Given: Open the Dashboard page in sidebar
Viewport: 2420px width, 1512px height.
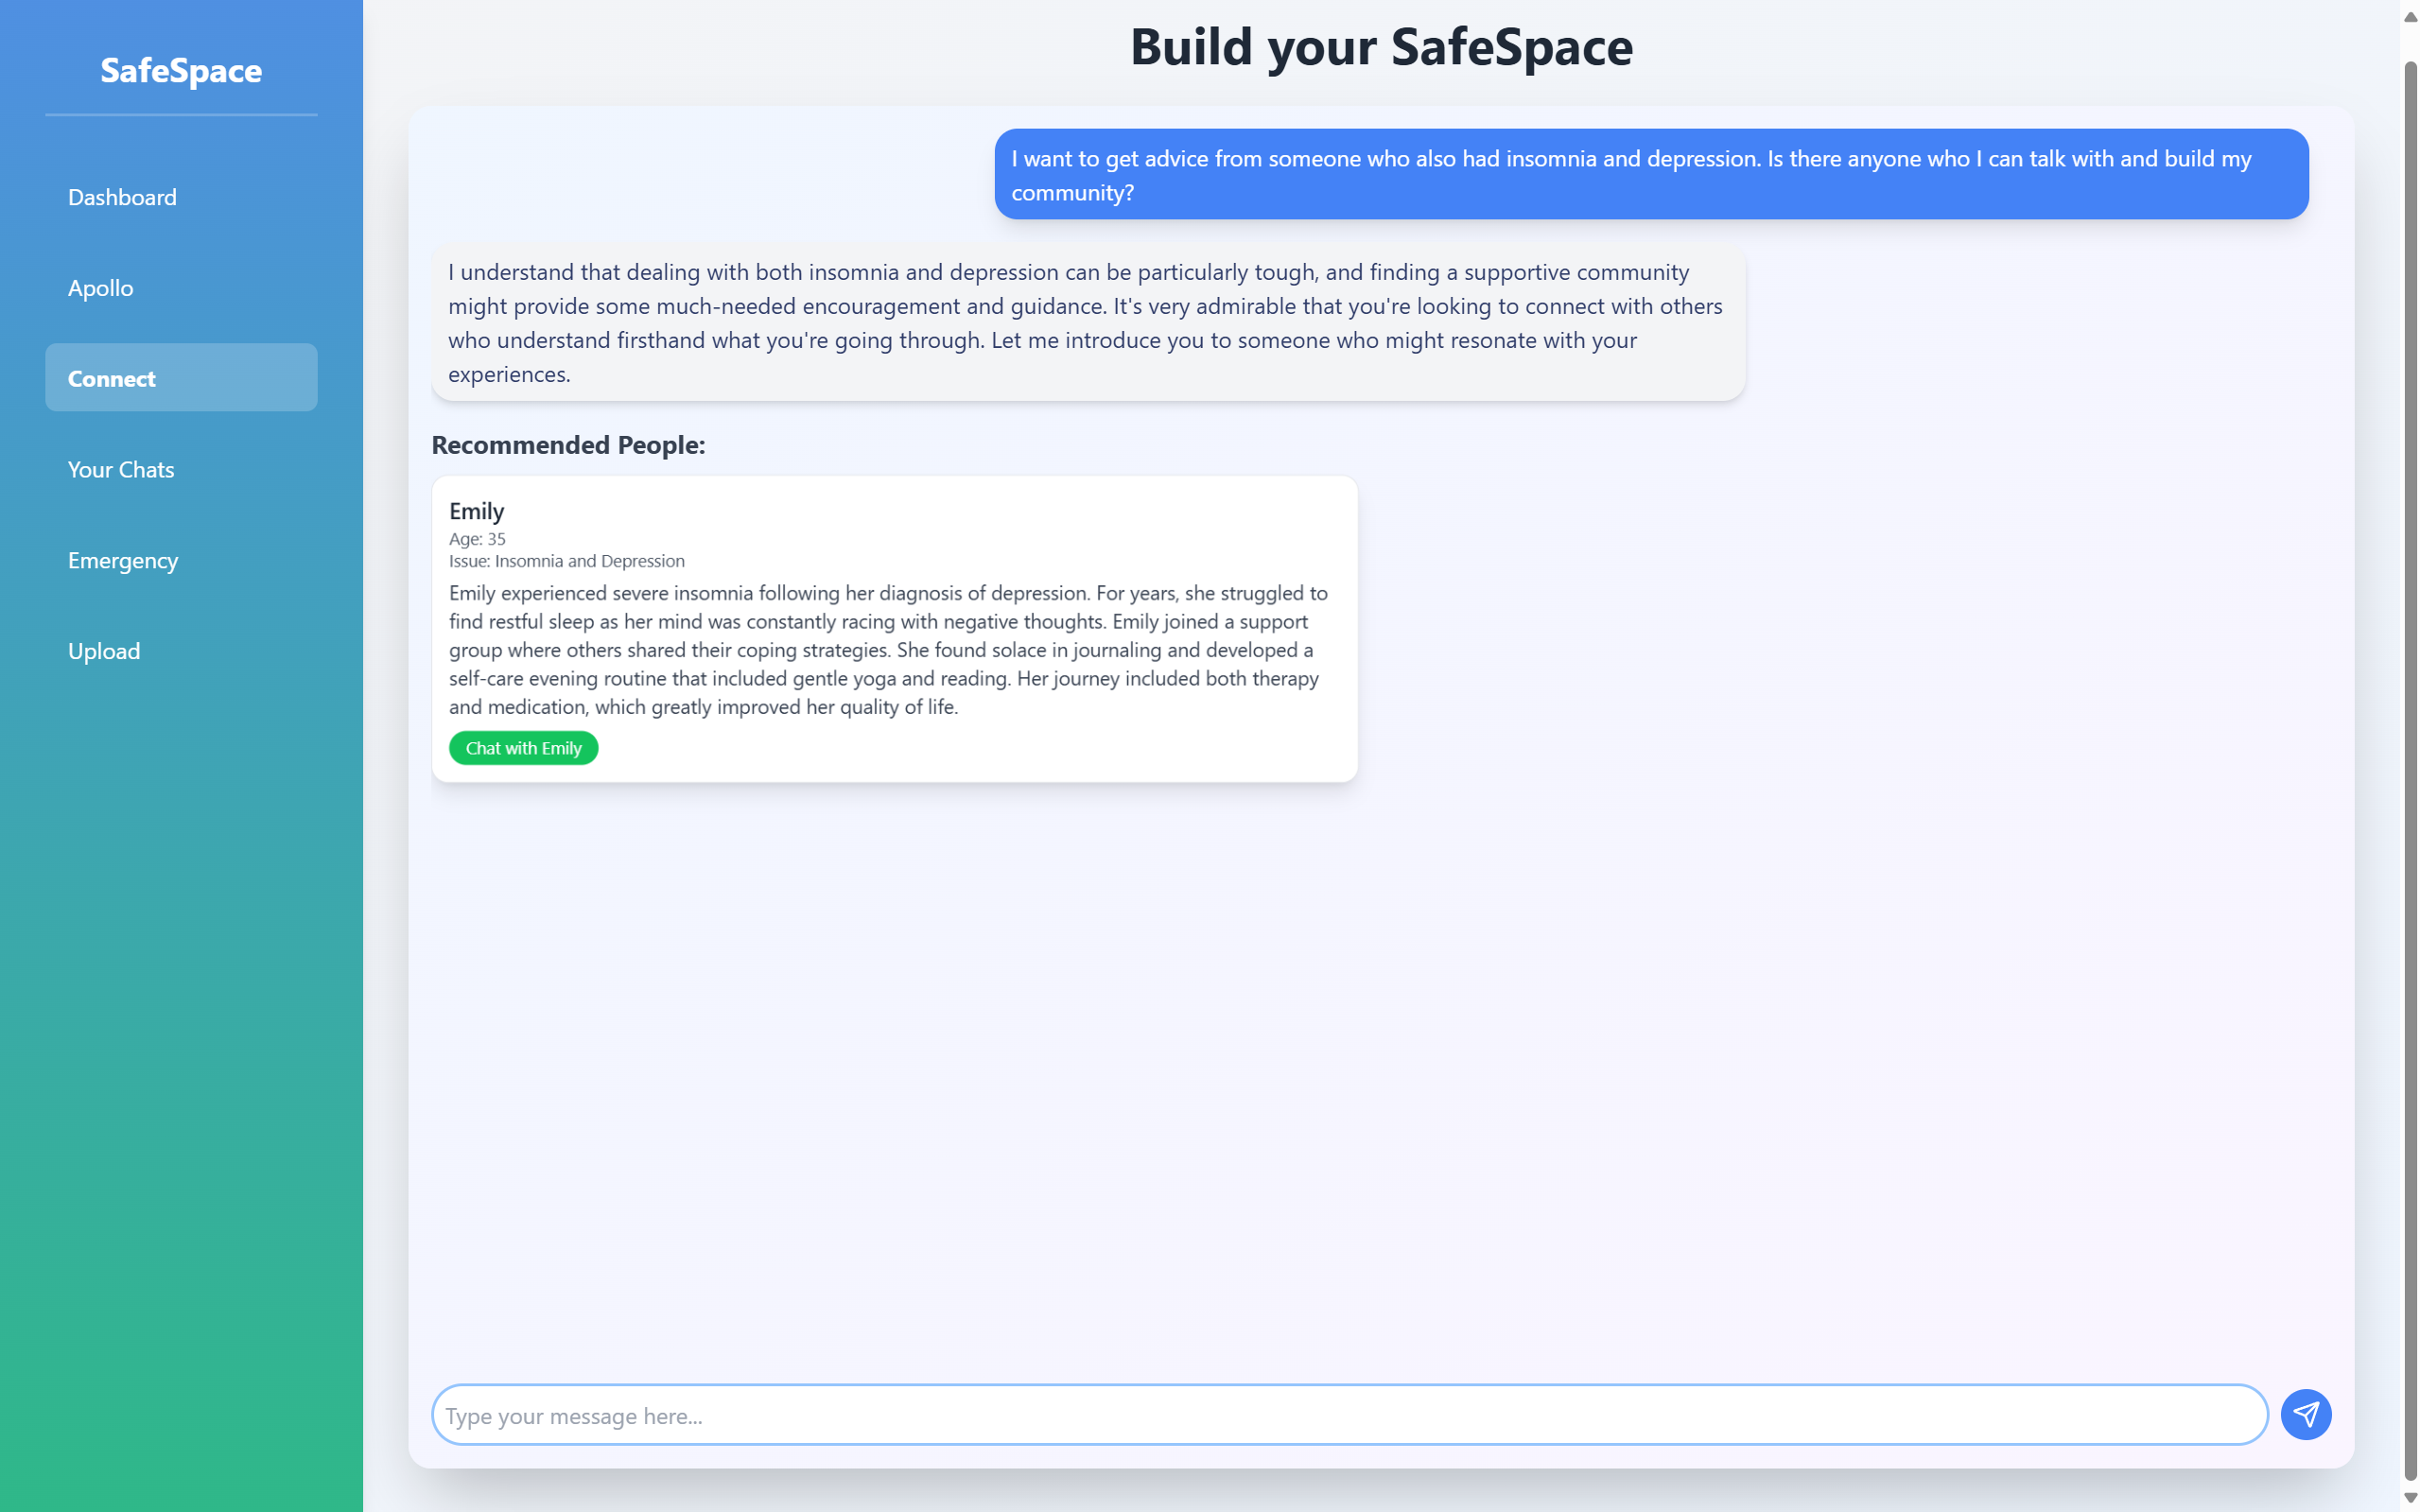Looking at the screenshot, I should 122,197.
